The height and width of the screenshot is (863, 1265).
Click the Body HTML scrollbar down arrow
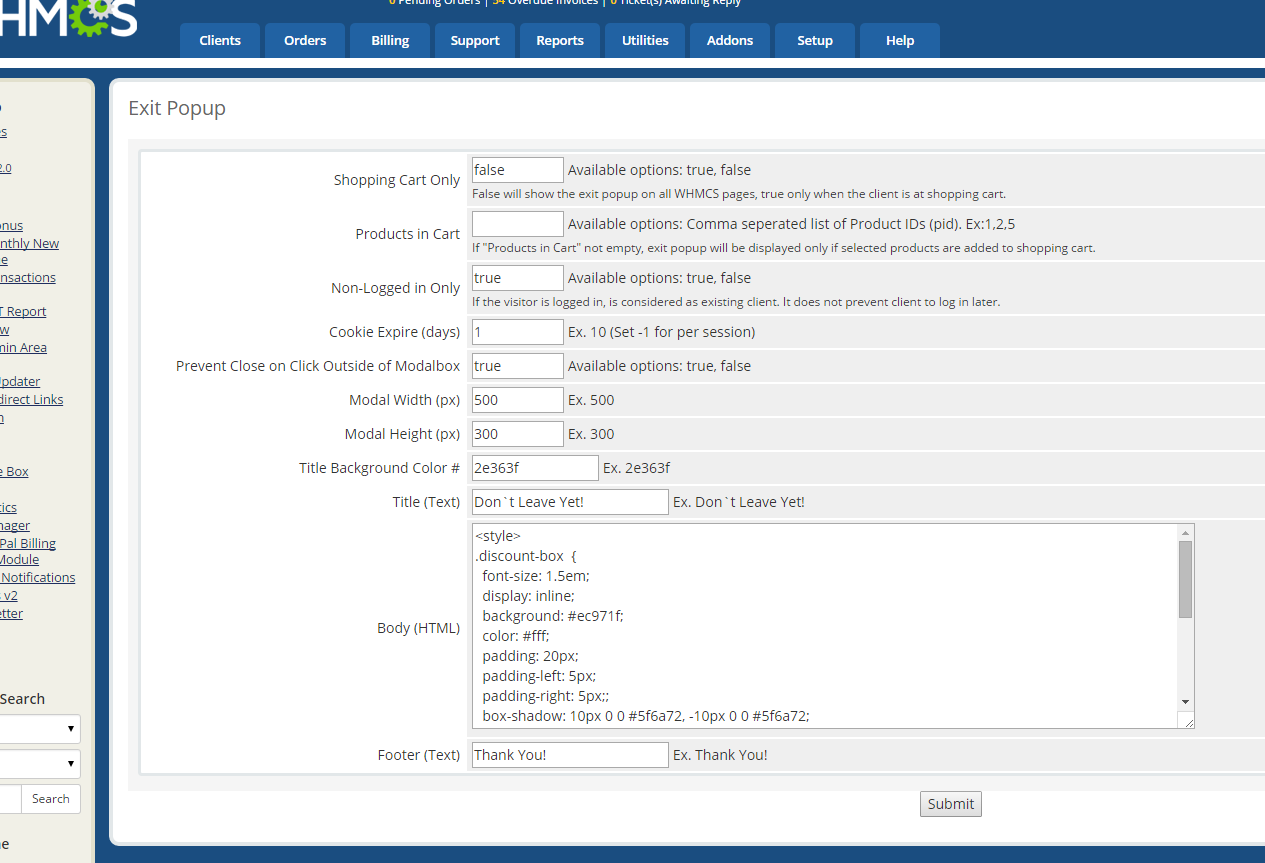pos(1185,702)
